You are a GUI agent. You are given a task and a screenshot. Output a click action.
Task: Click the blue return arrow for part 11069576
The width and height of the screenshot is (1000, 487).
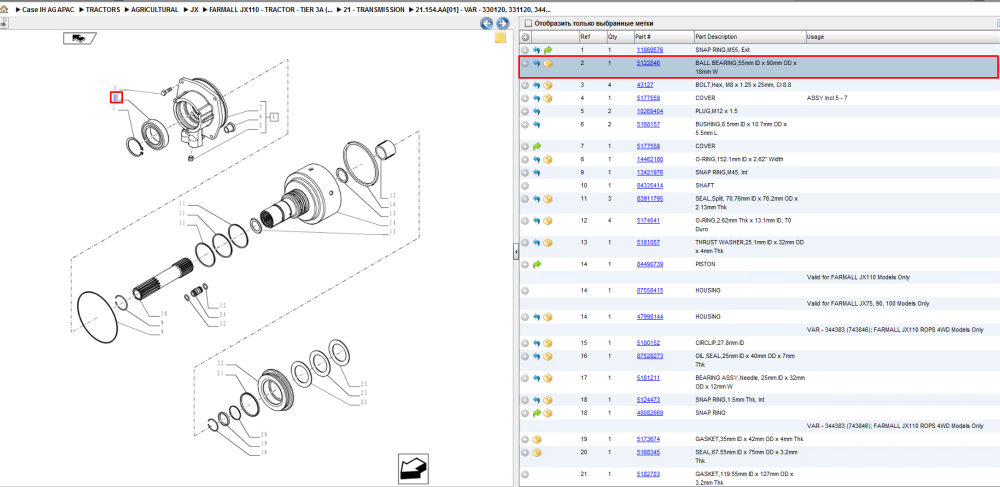(x=537, y=50)
